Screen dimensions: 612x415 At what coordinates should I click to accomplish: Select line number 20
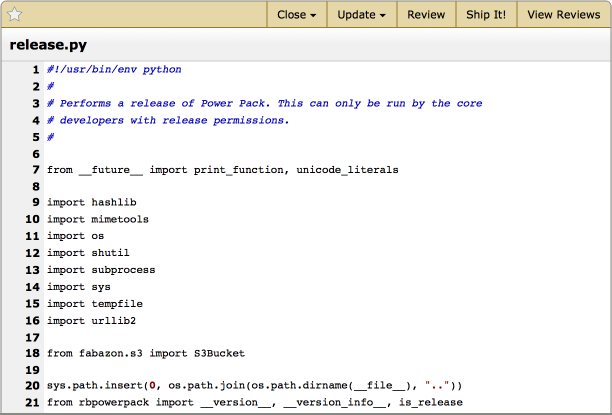(x=32, y=386)
